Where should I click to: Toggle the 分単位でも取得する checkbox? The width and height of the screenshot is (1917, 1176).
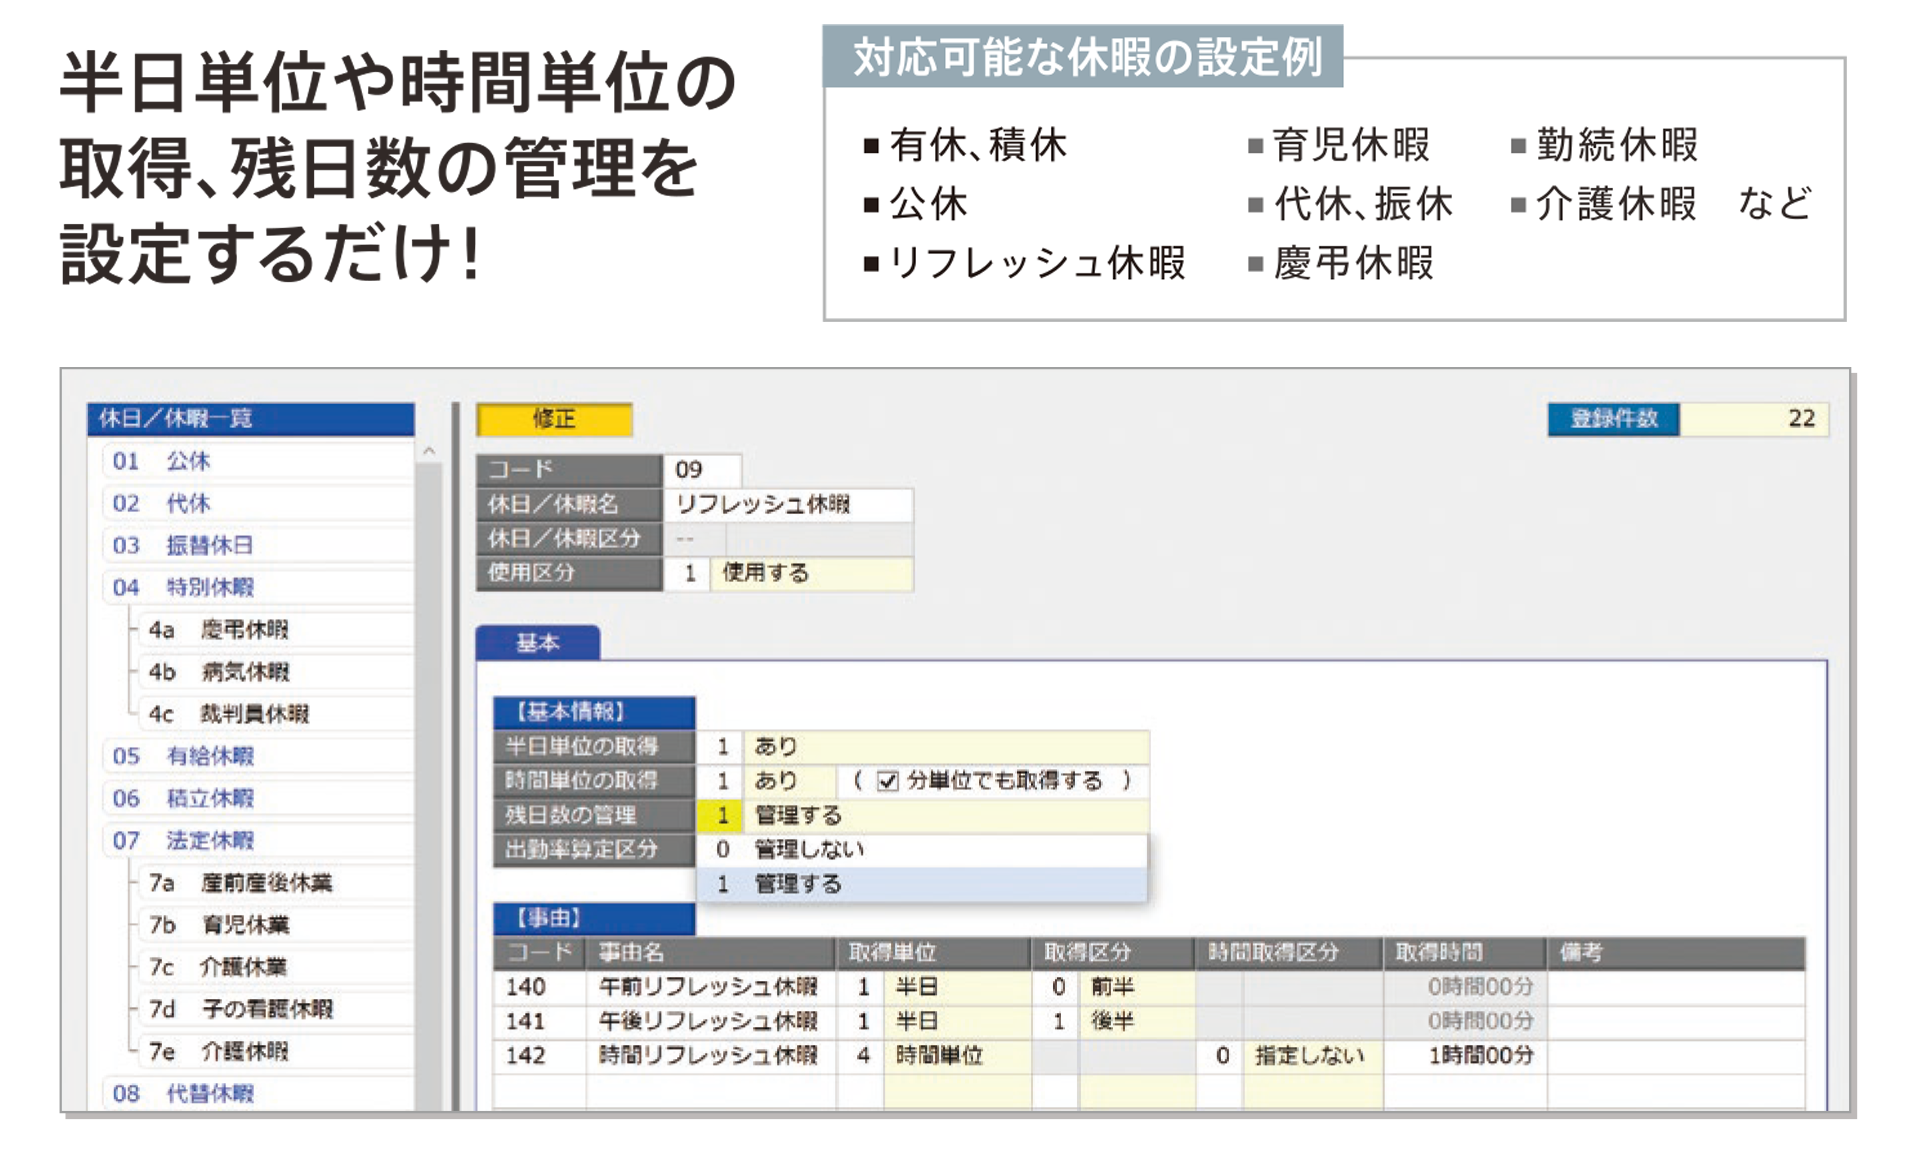pyautogui.click(x=887, y=781)
